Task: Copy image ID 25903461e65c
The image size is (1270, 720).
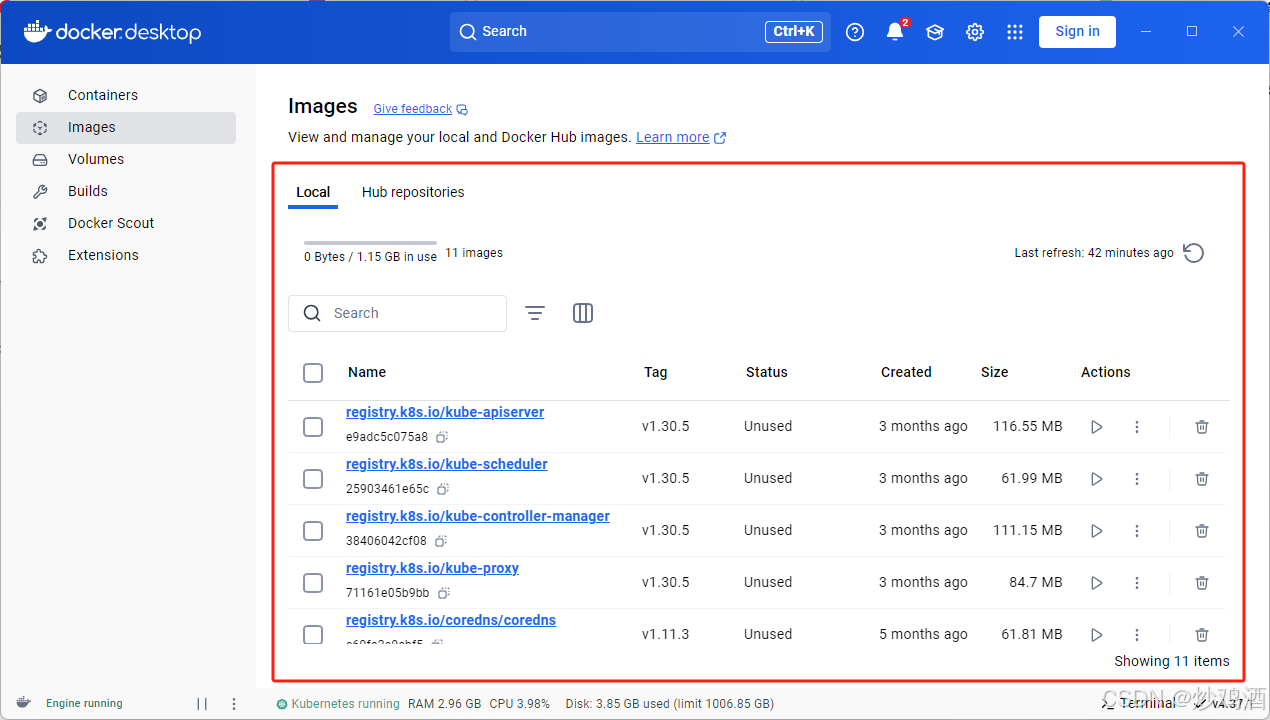Action: click(443, 489)
